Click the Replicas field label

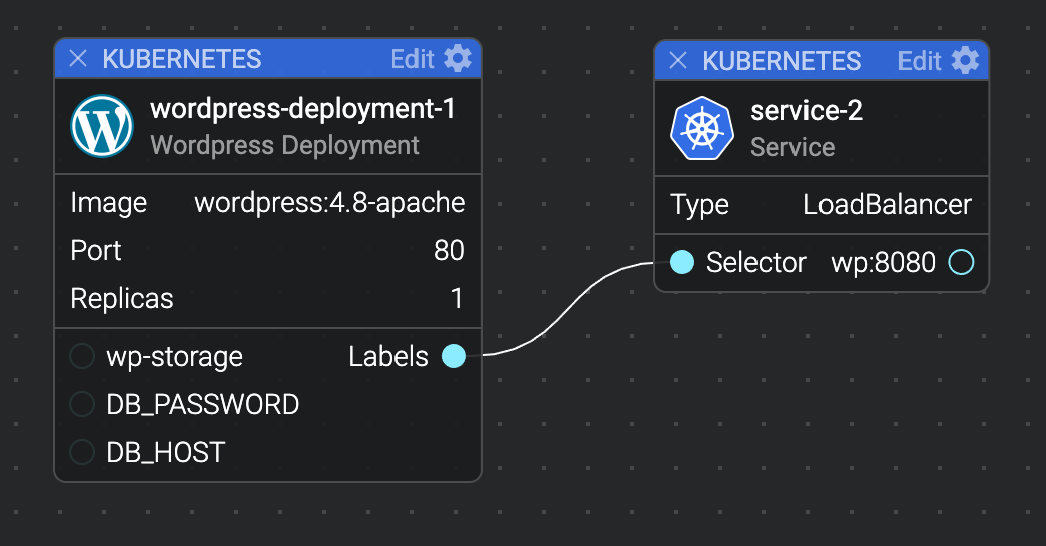121,299
